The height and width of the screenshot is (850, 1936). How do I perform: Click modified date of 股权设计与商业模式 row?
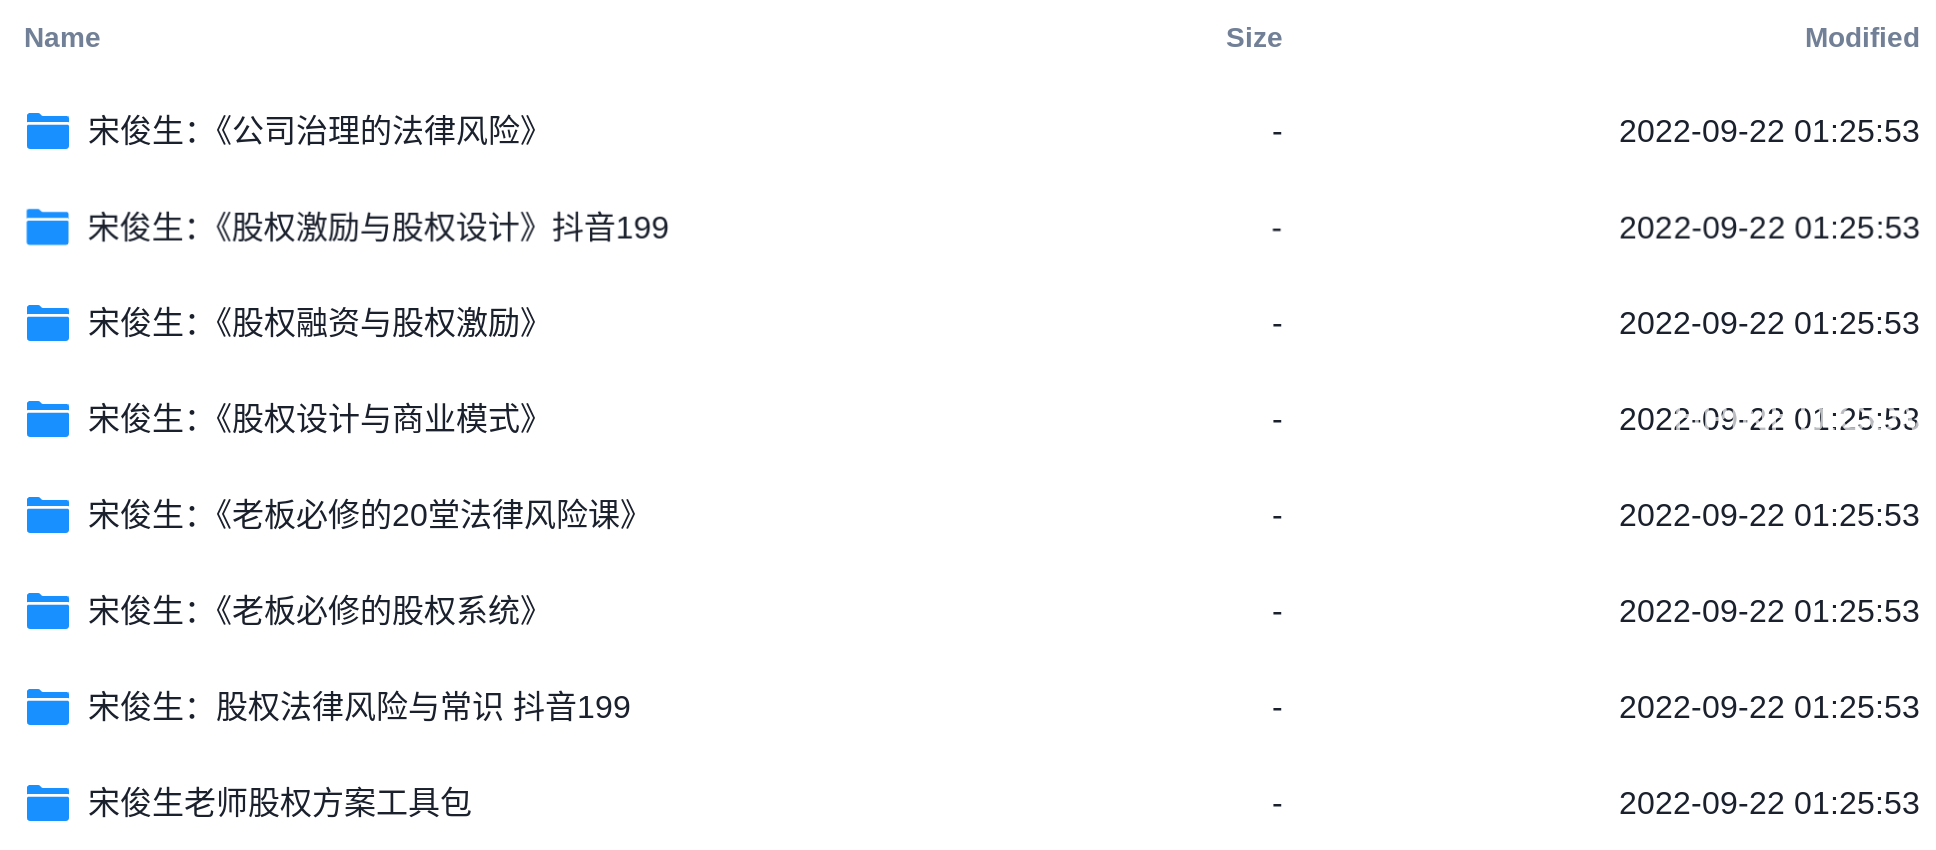(1769, 419)
